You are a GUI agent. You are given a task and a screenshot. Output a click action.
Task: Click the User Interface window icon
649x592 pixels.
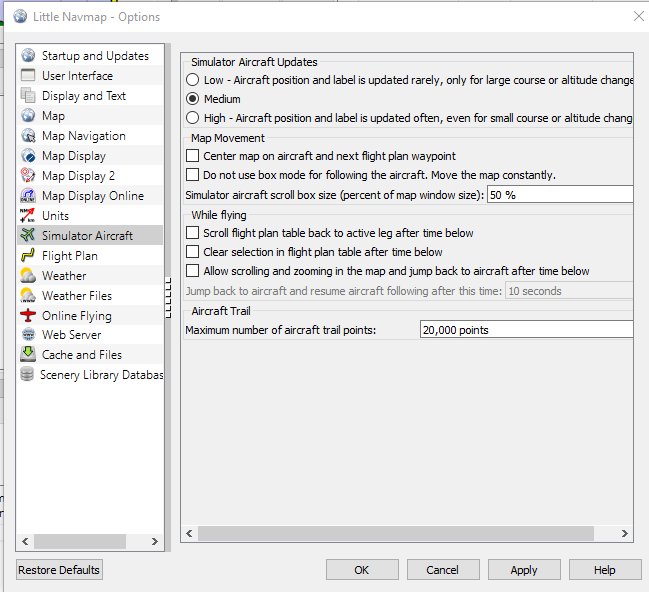[28, 75]
